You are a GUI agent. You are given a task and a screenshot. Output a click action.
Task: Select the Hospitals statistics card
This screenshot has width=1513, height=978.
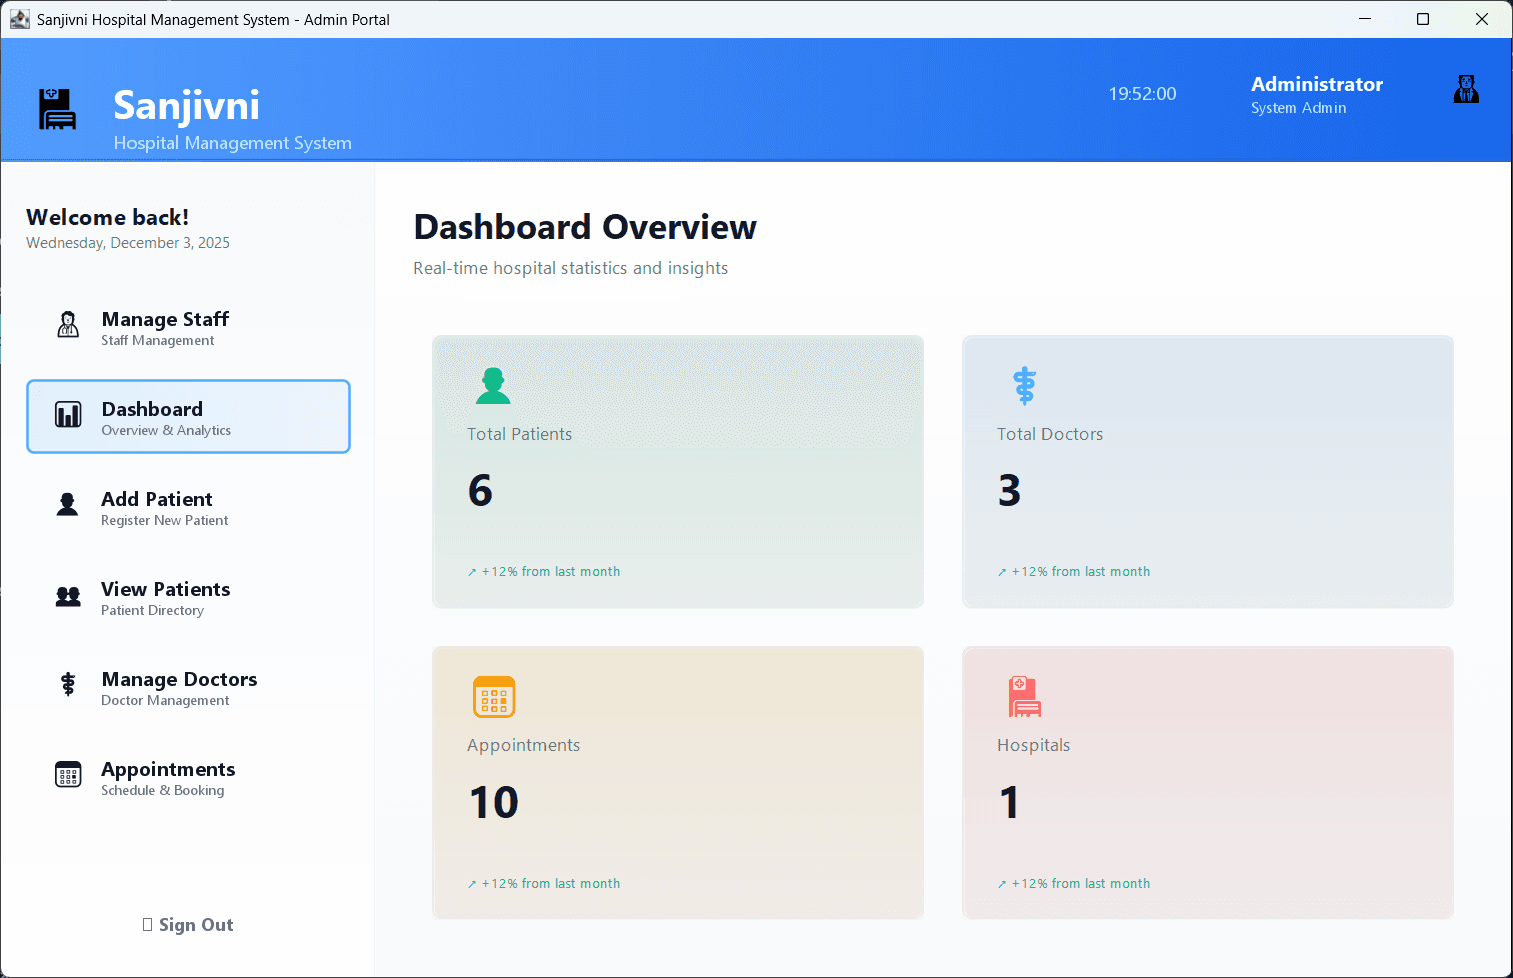1207,782
